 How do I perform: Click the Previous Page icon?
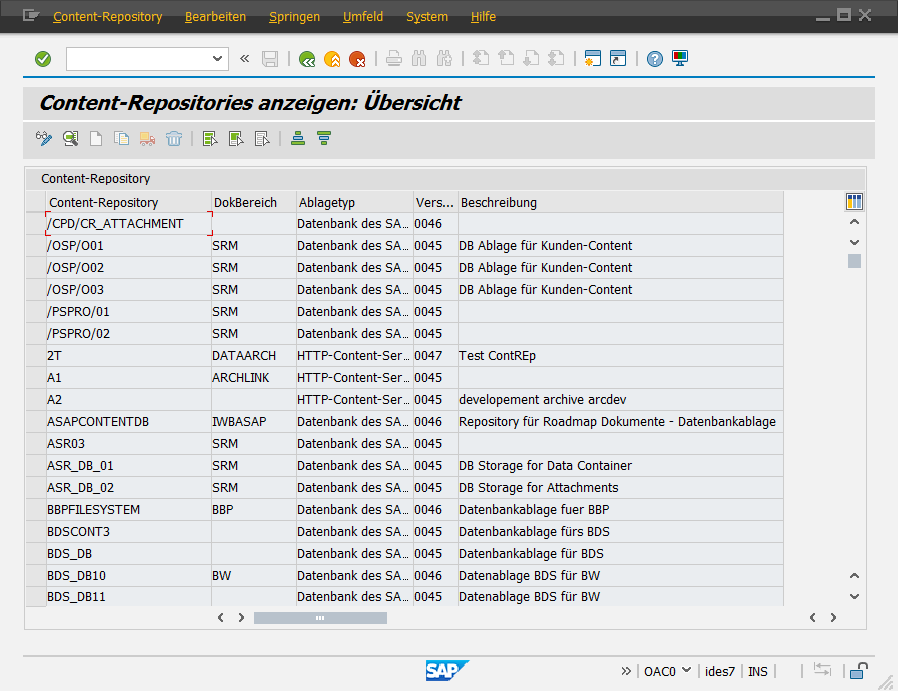pos(506,58)
